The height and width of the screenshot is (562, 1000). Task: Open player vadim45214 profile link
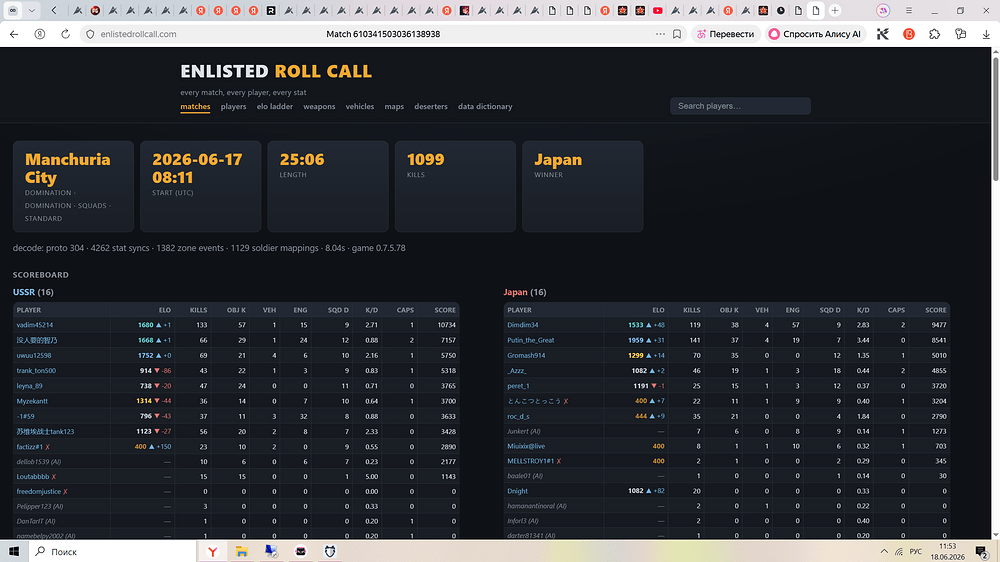pyautogui.click(x=34, y=325)
